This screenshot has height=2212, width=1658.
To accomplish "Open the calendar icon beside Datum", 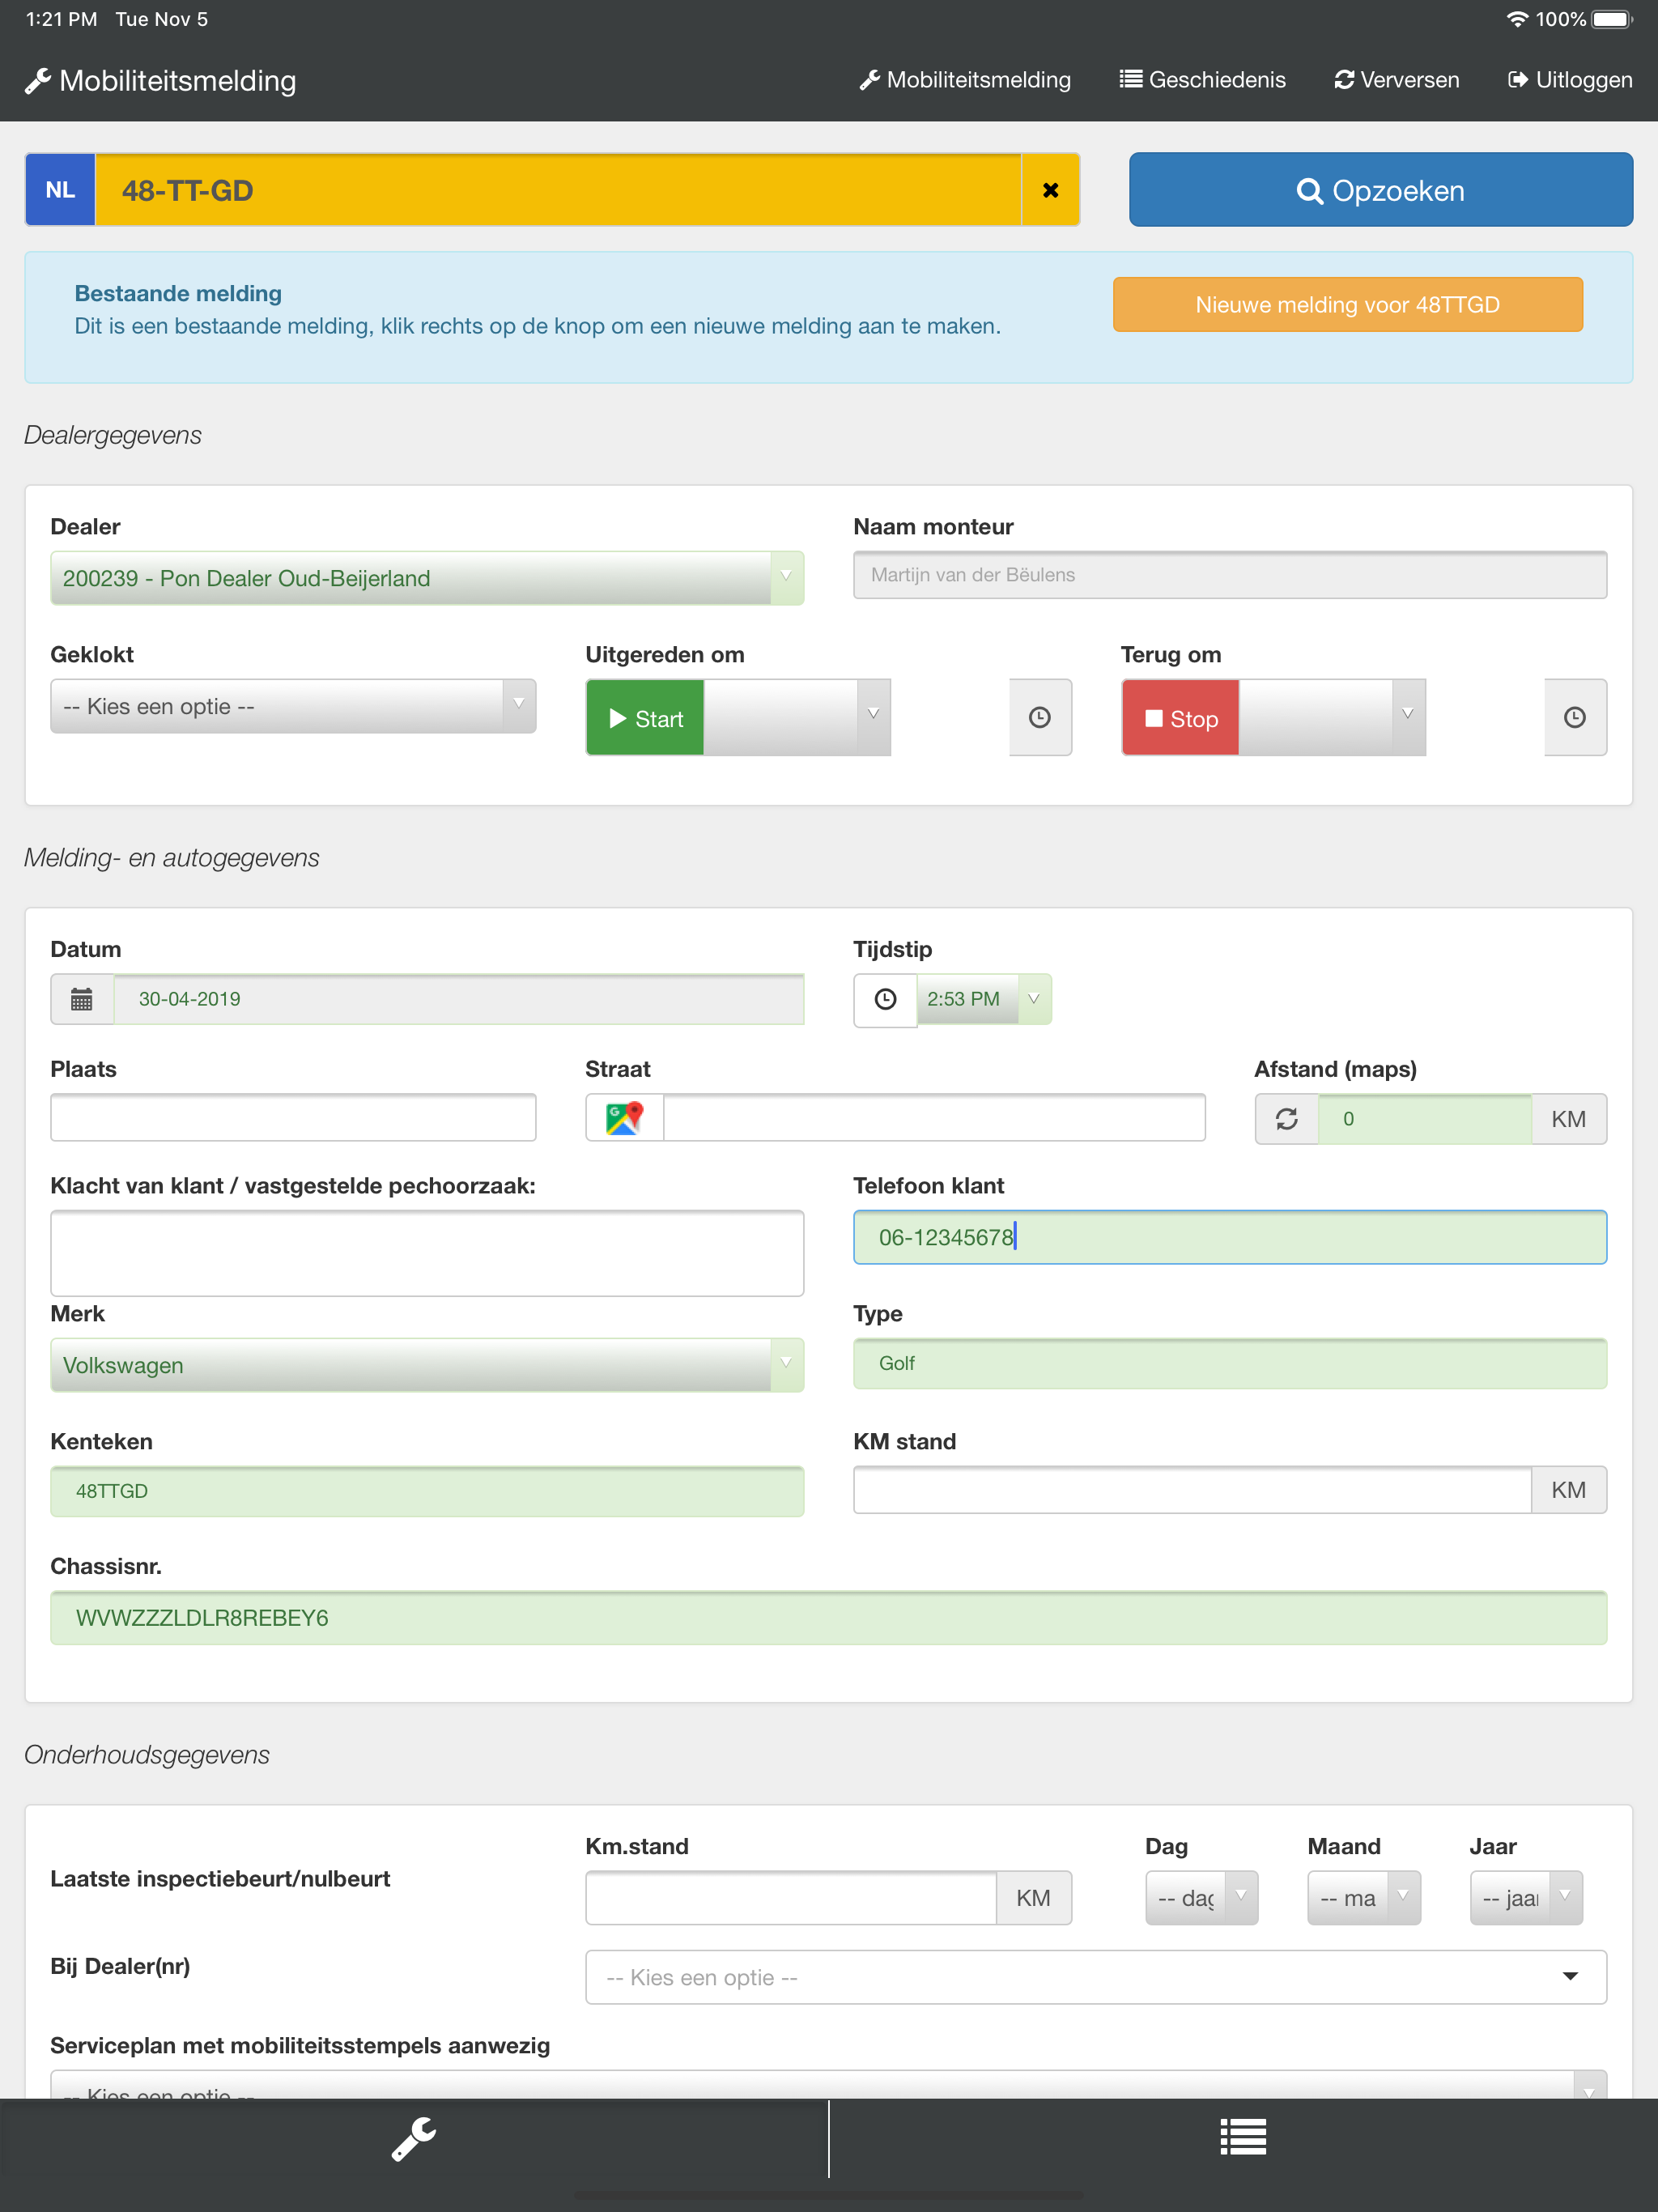I will point(82,999).
